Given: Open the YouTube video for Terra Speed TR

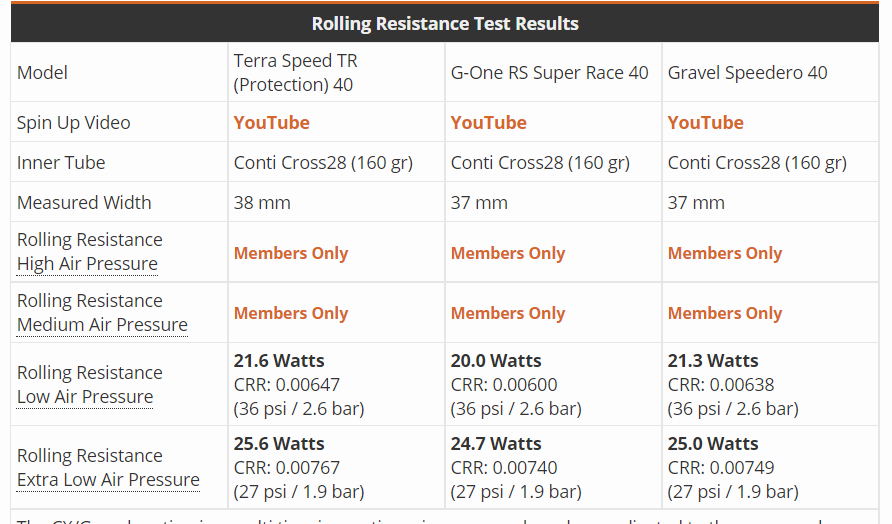Looking at the screenshot, I should pyautogui.click(x=271, y=123).
